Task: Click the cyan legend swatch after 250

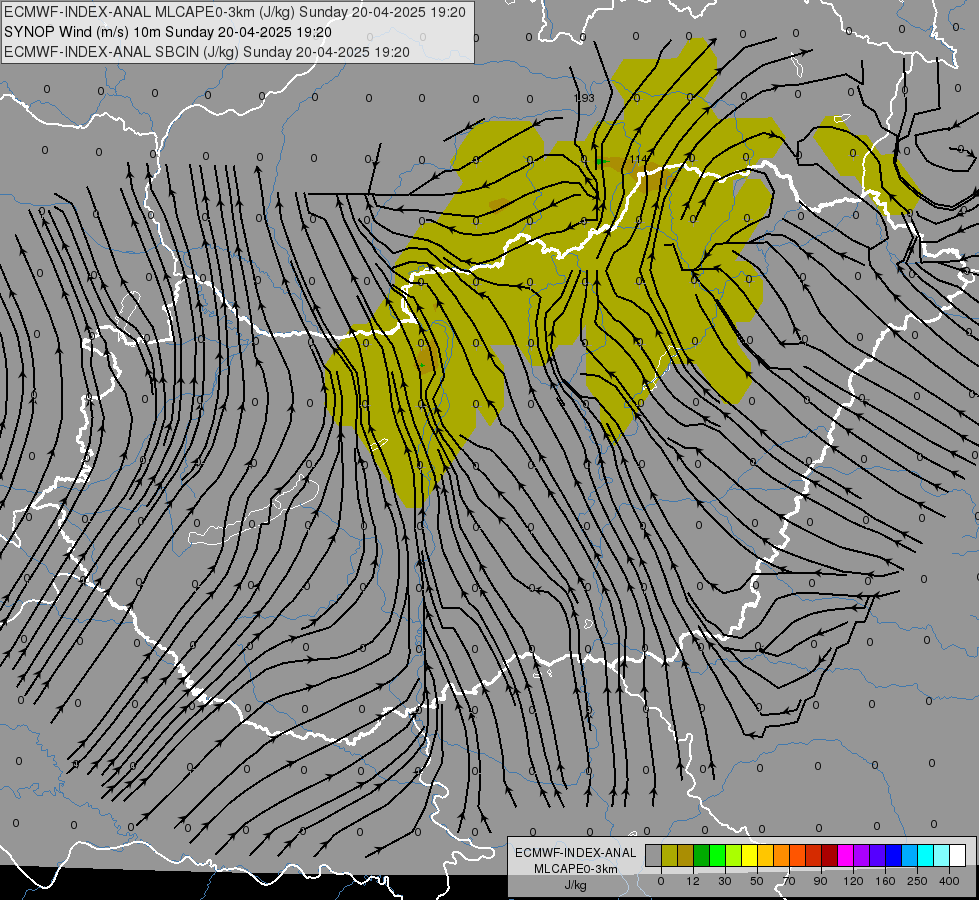Action: (x=926, y=855)
